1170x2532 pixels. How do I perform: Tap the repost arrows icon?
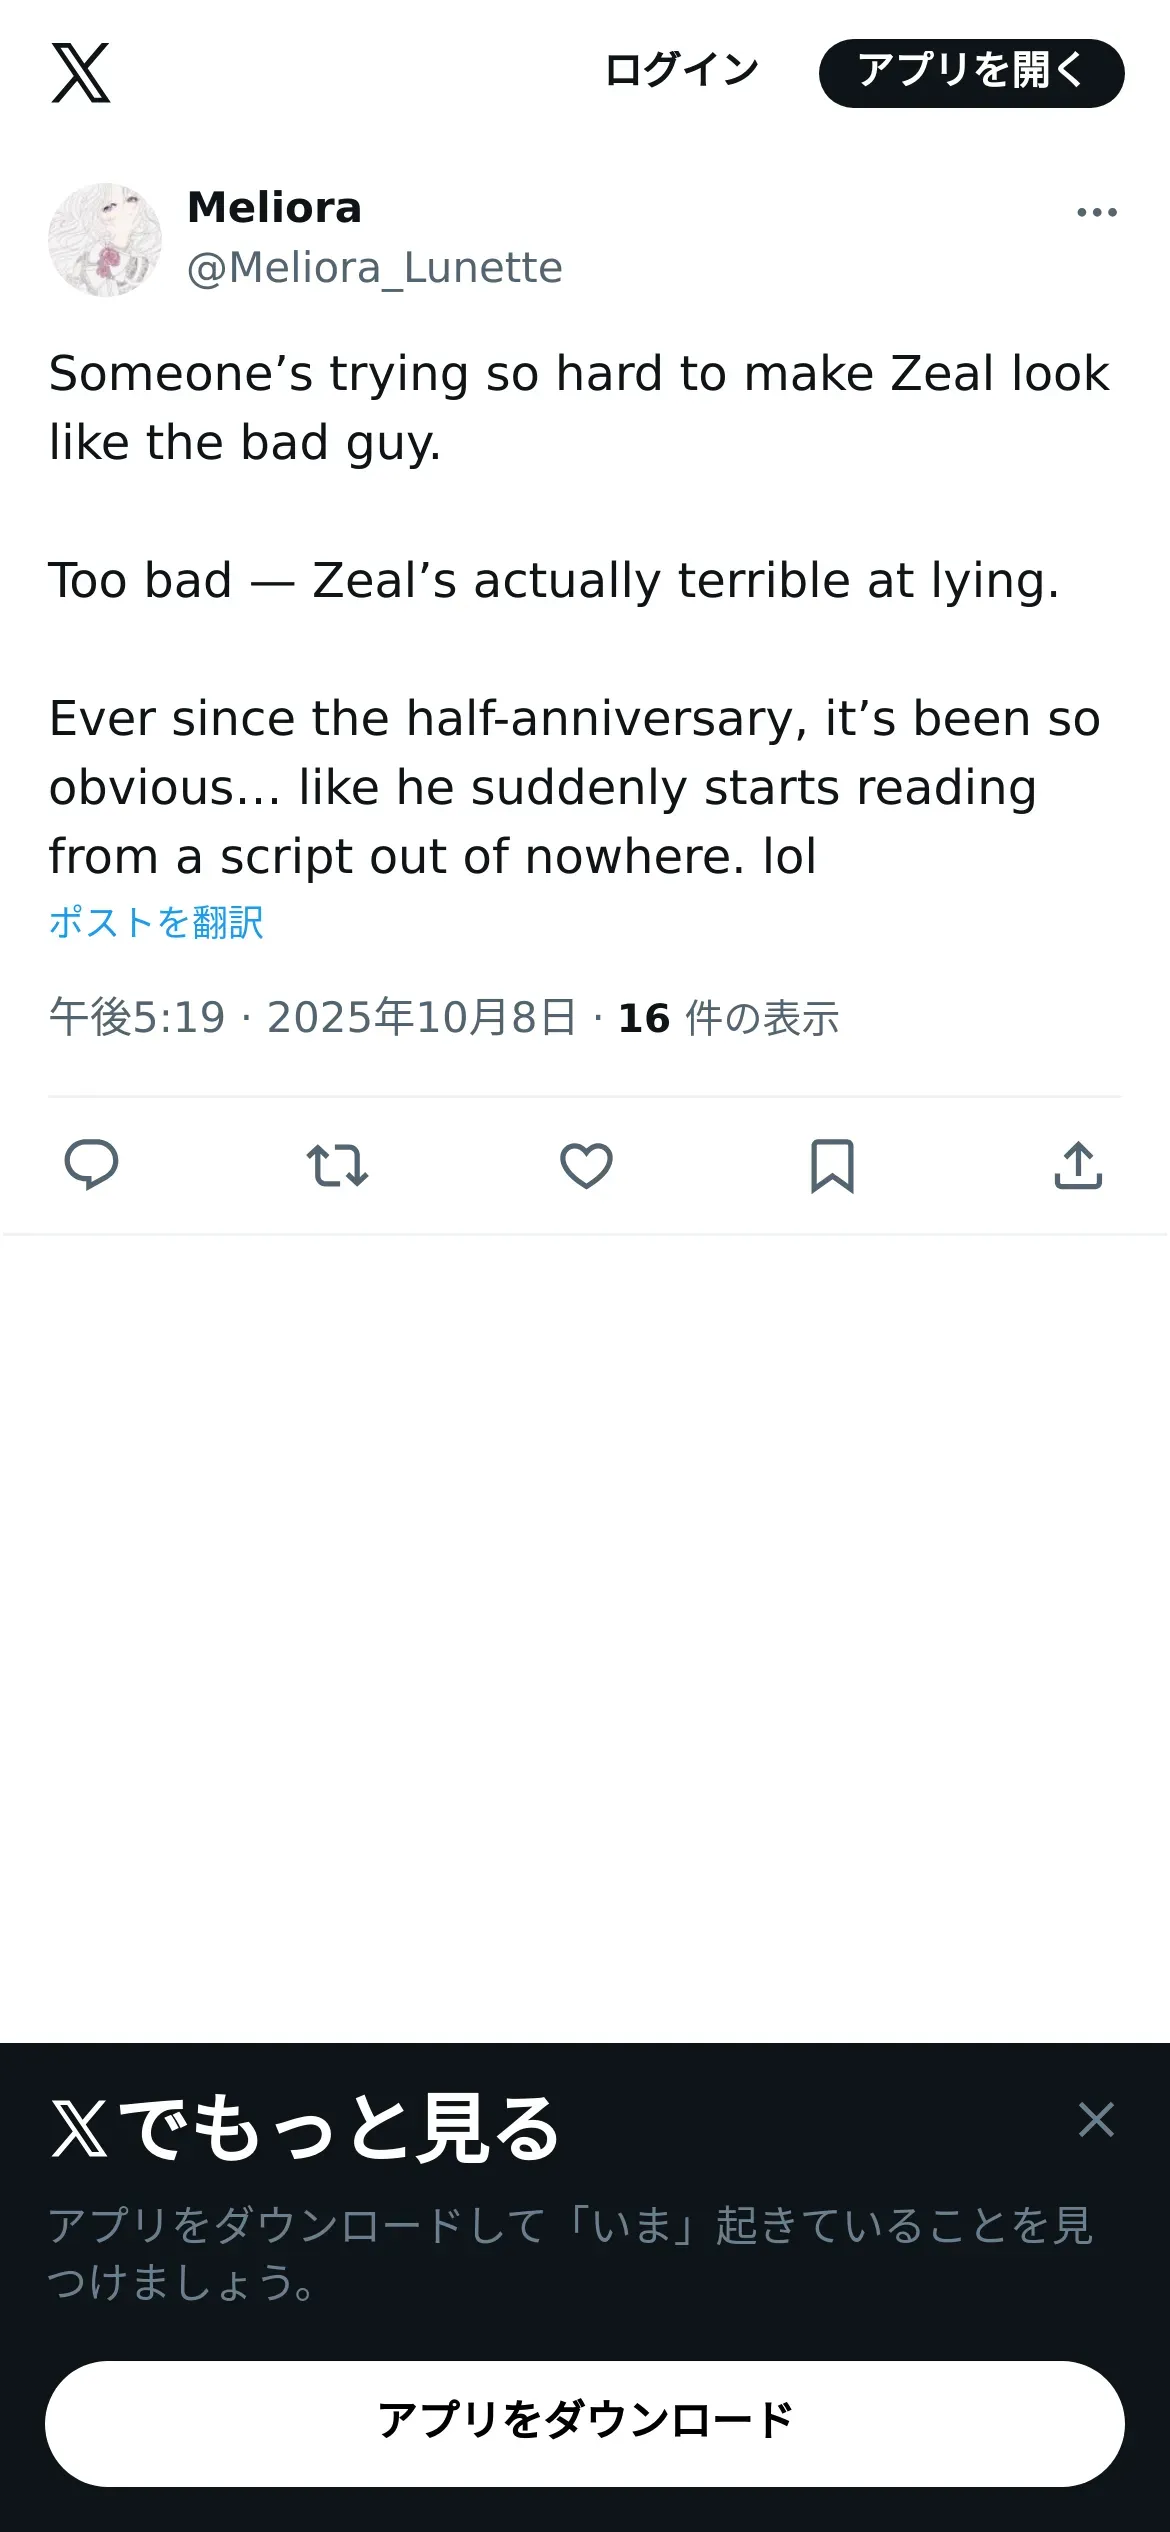pyautogui.click(x=337, y=1165)
